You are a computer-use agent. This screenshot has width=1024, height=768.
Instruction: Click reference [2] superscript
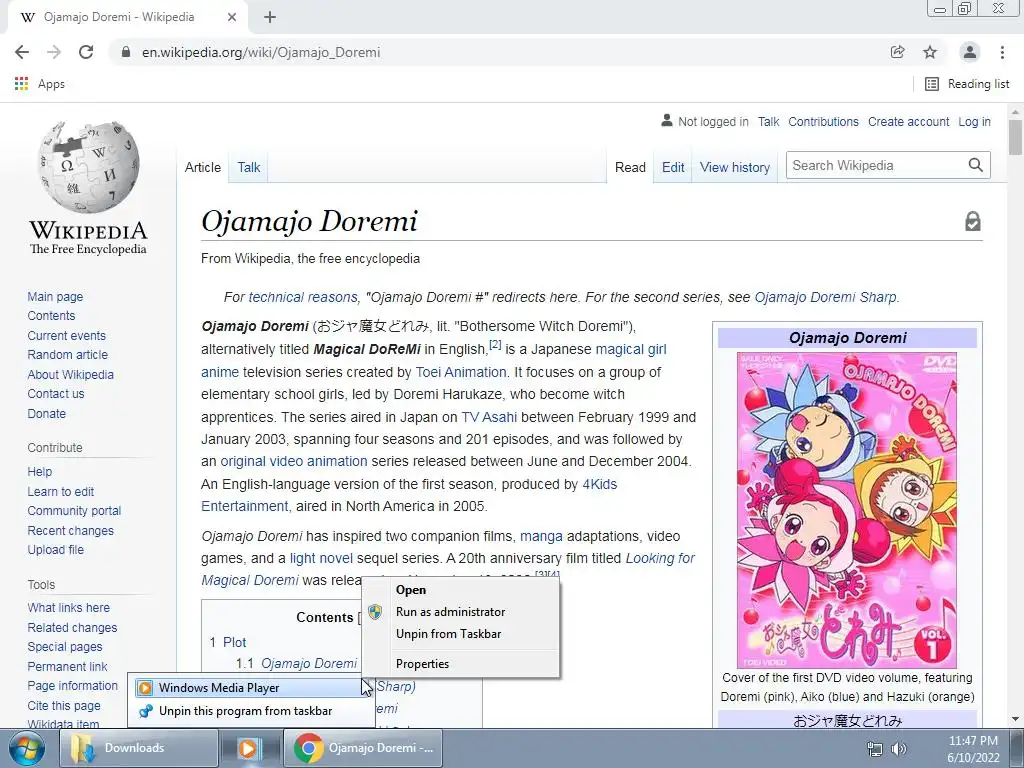coord(495,344)
